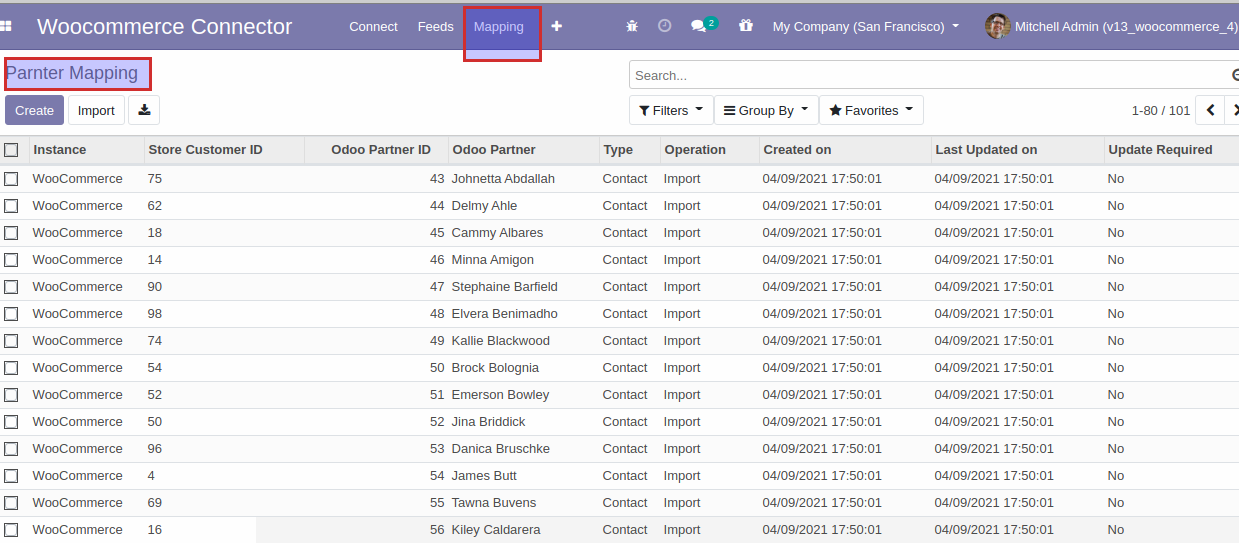The image size is (1239, 543).
Task: Click Emerson Bowley partner name
Action: point(500,395)
